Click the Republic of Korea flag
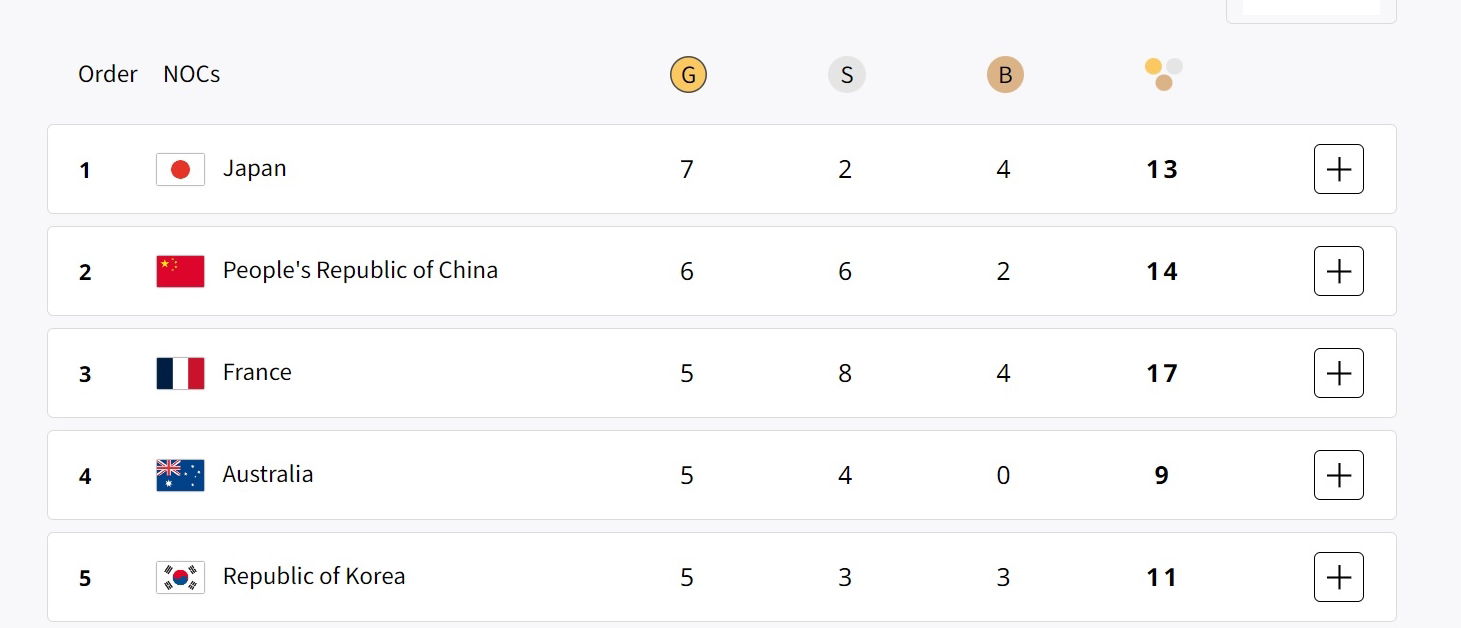Image resolution: width=1461 pixels, height=628 pixels. 180,578
